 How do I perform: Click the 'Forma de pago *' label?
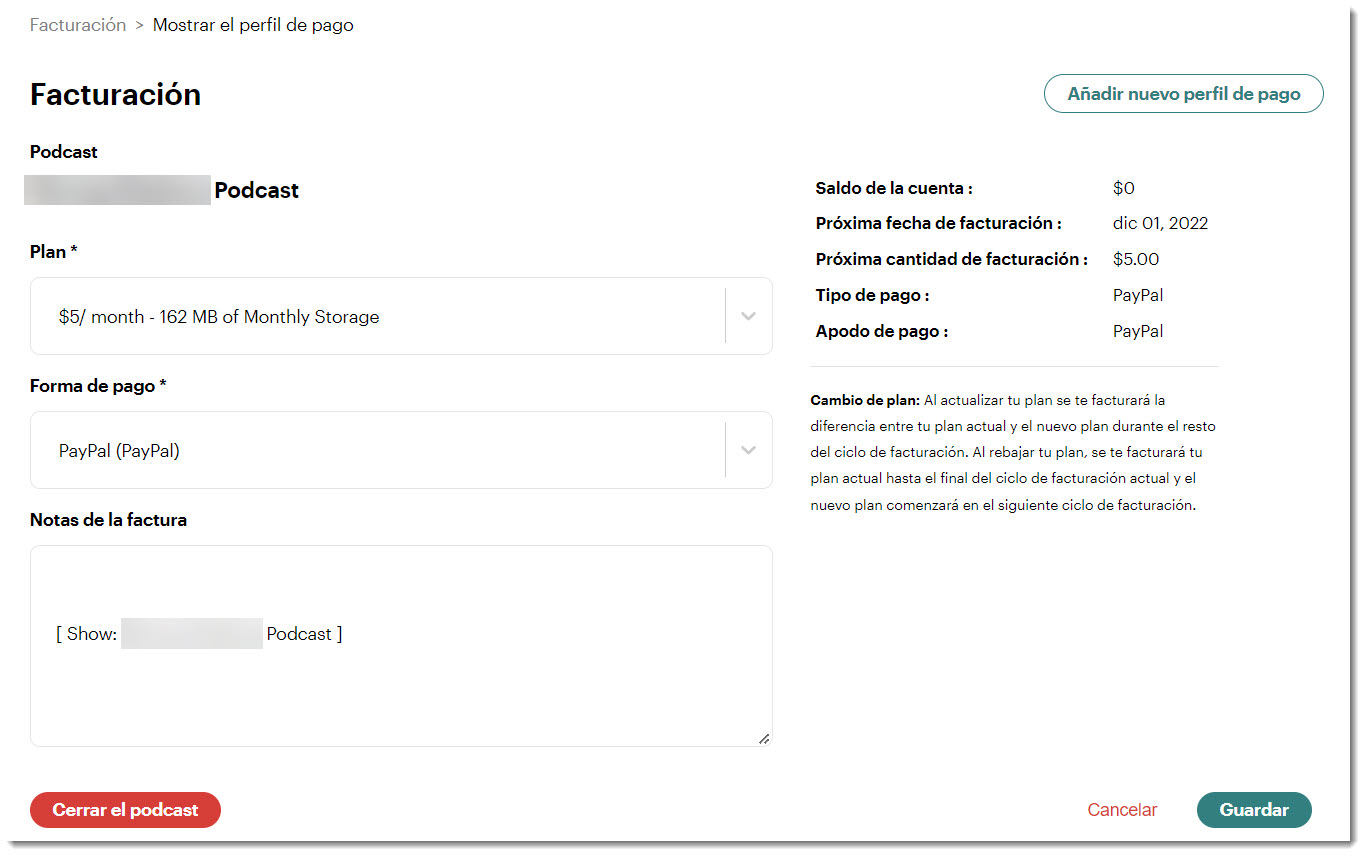tap(98, 386)
